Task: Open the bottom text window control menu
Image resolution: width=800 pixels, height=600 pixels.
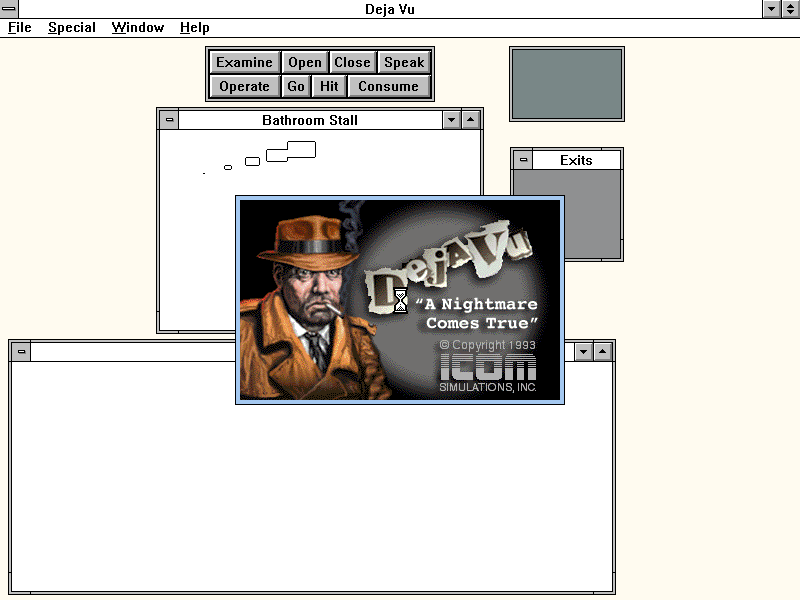Action: pos(21,352)
